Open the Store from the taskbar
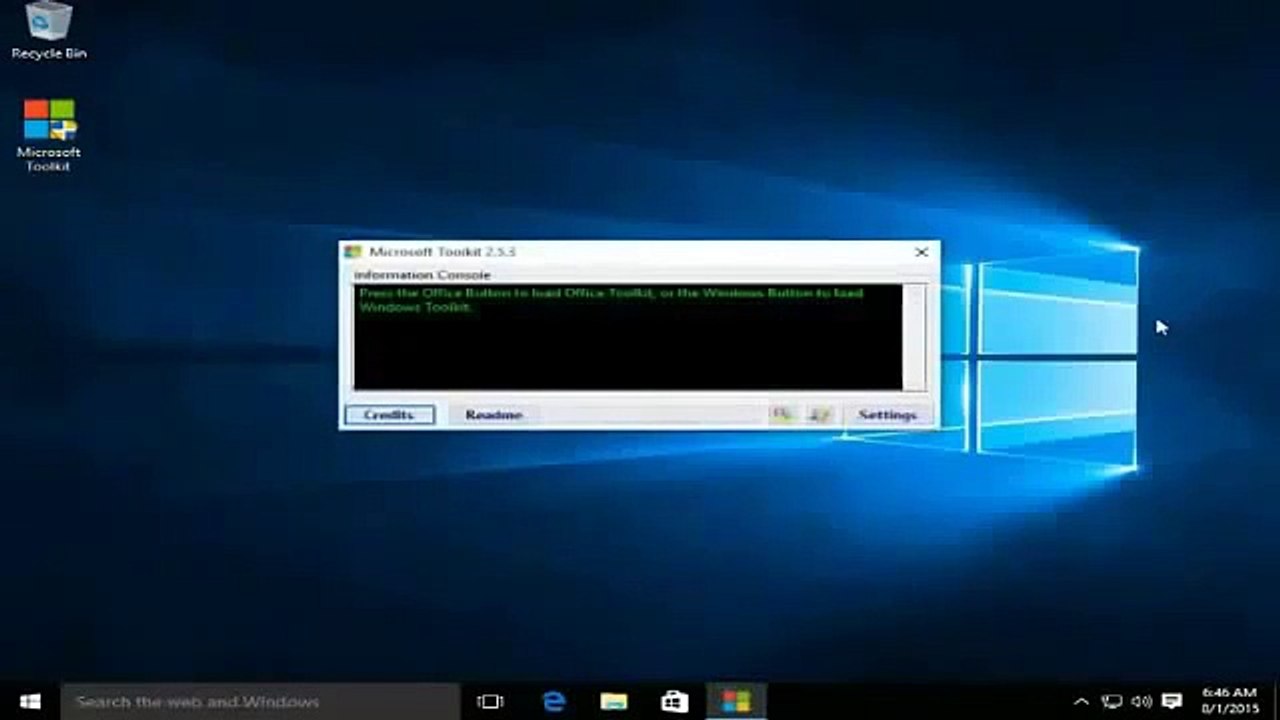Image resolution: width=1280 pixels, height=720 pixels. click(675, 701)
